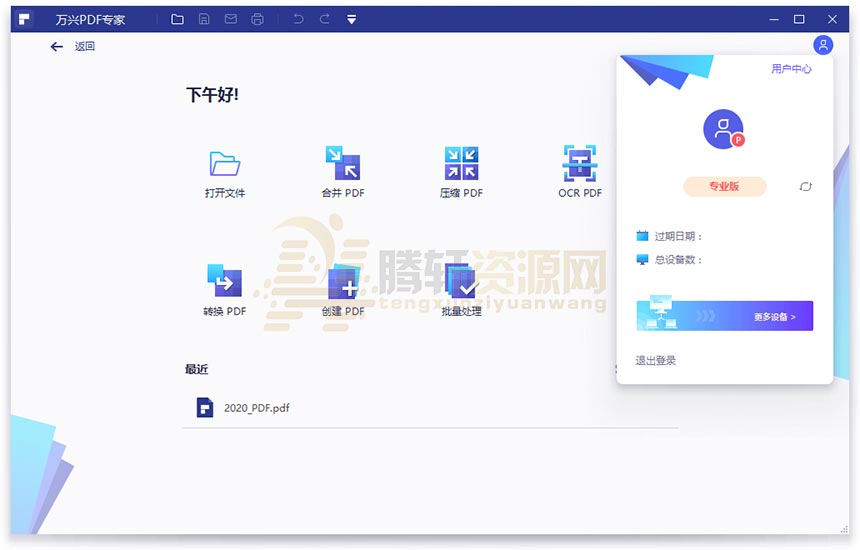Toggle the user account icon at top right
Viewport: 860px width, 550px height.
click(x=823, y=45)
